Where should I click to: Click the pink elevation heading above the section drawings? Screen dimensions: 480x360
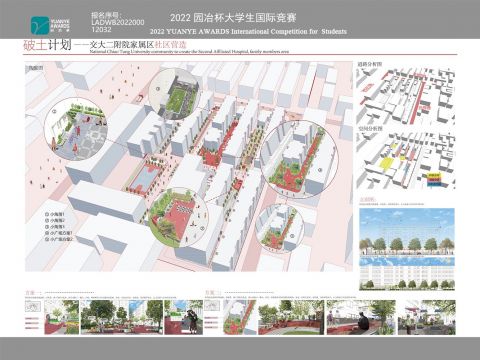click(x=367, y=199)
